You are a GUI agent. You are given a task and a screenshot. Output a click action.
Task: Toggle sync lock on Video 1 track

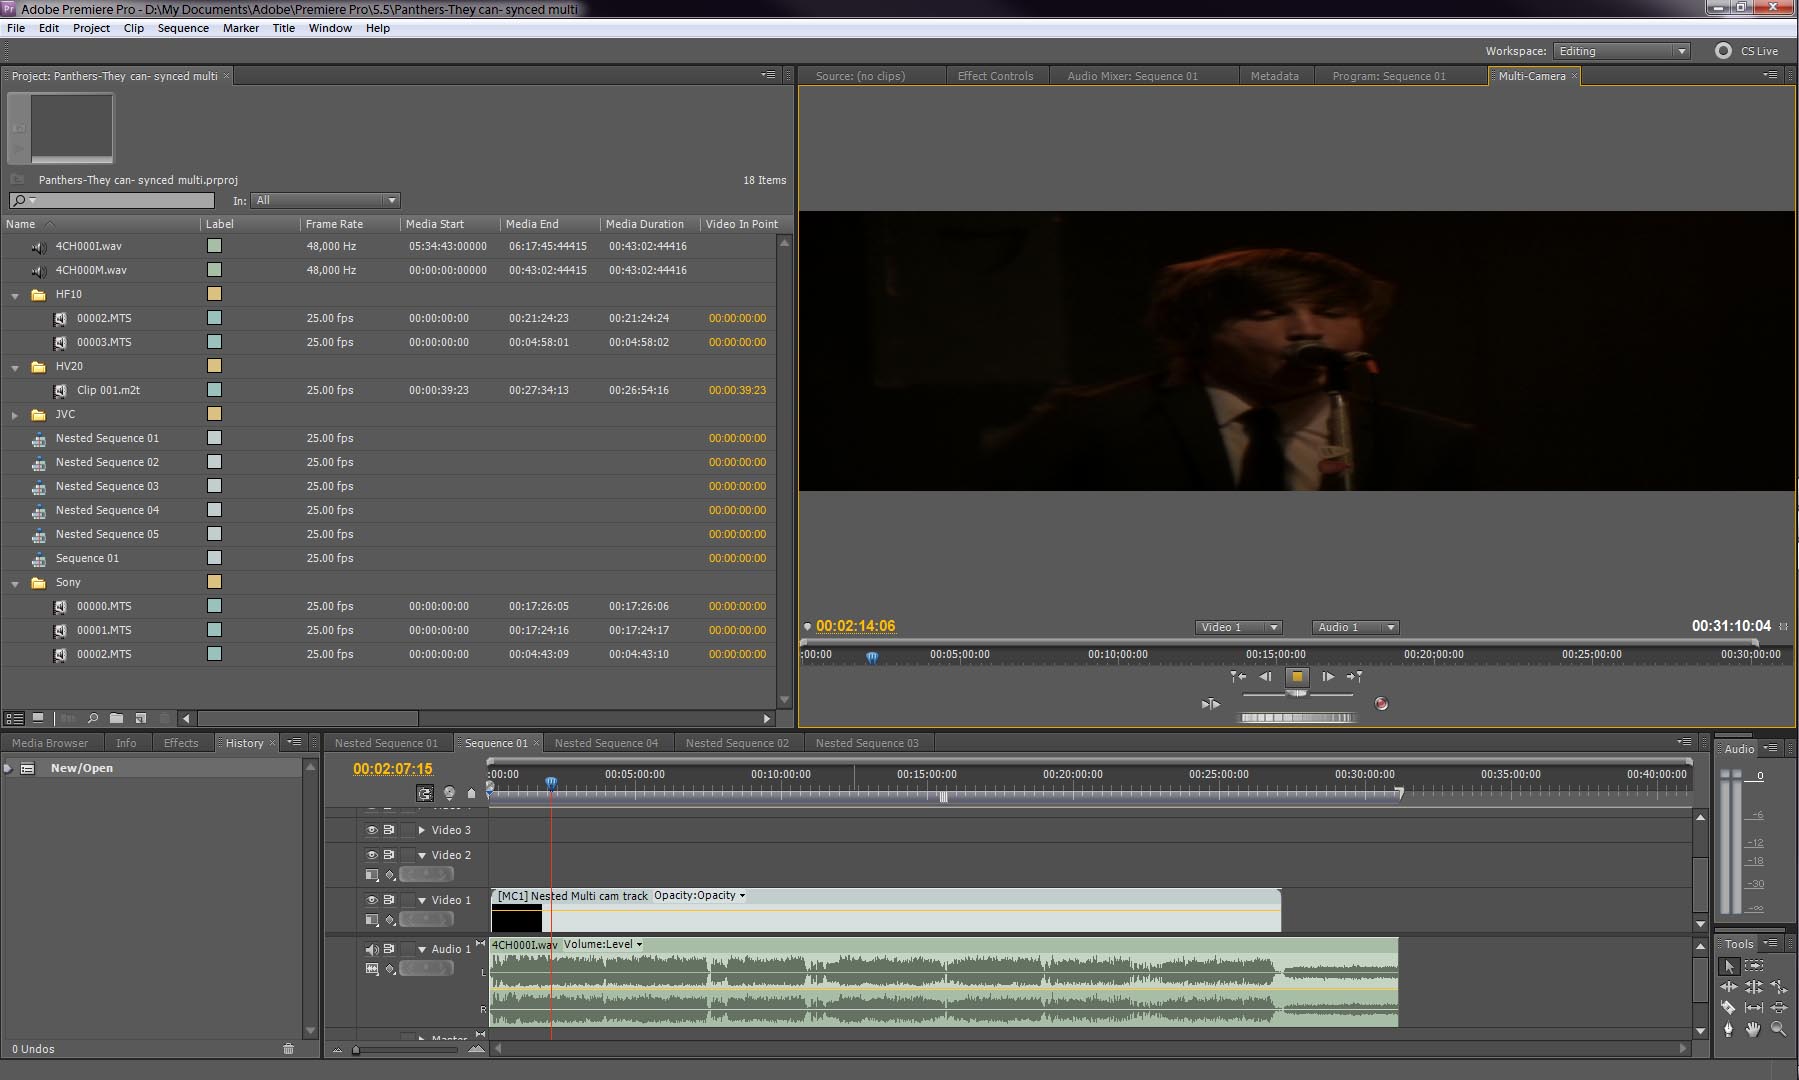389,900
